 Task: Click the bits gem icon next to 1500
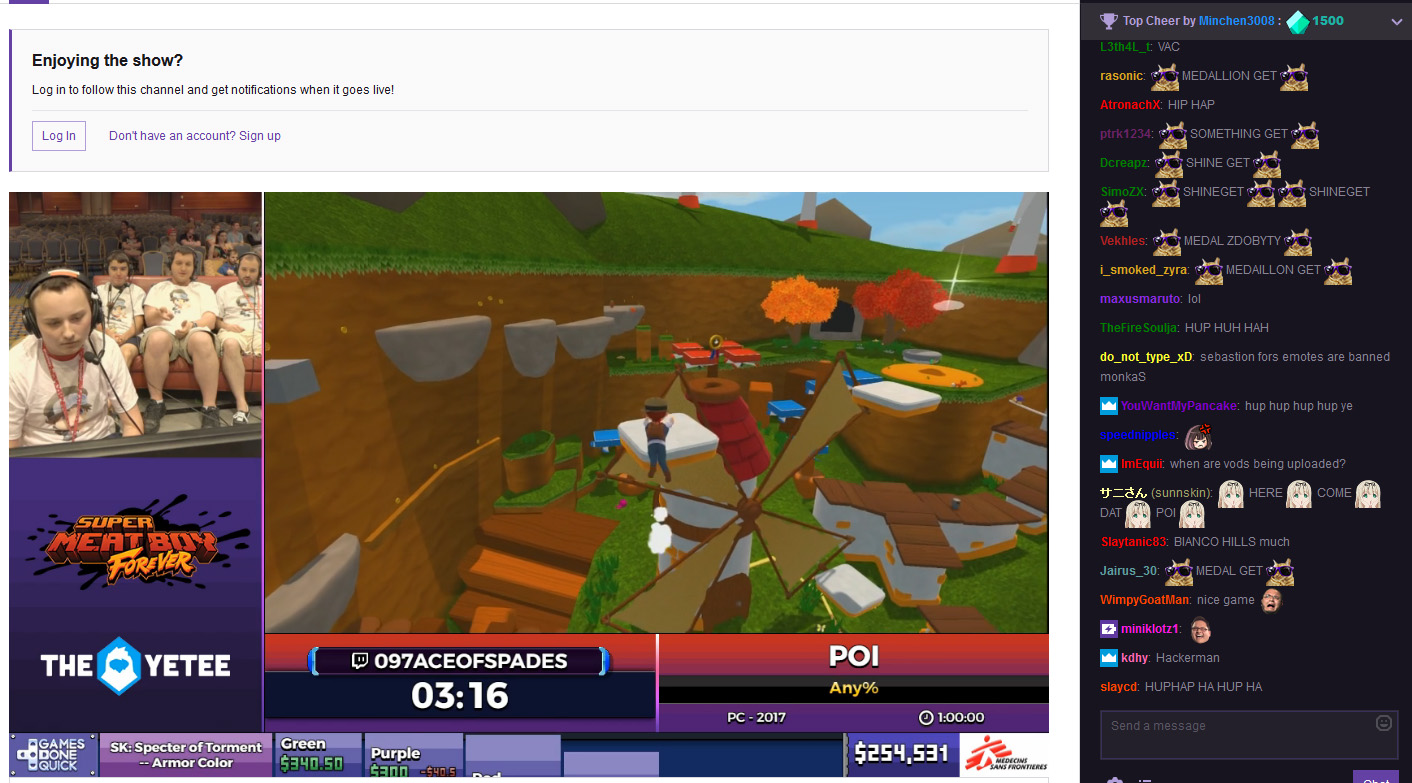[1296, 20]
